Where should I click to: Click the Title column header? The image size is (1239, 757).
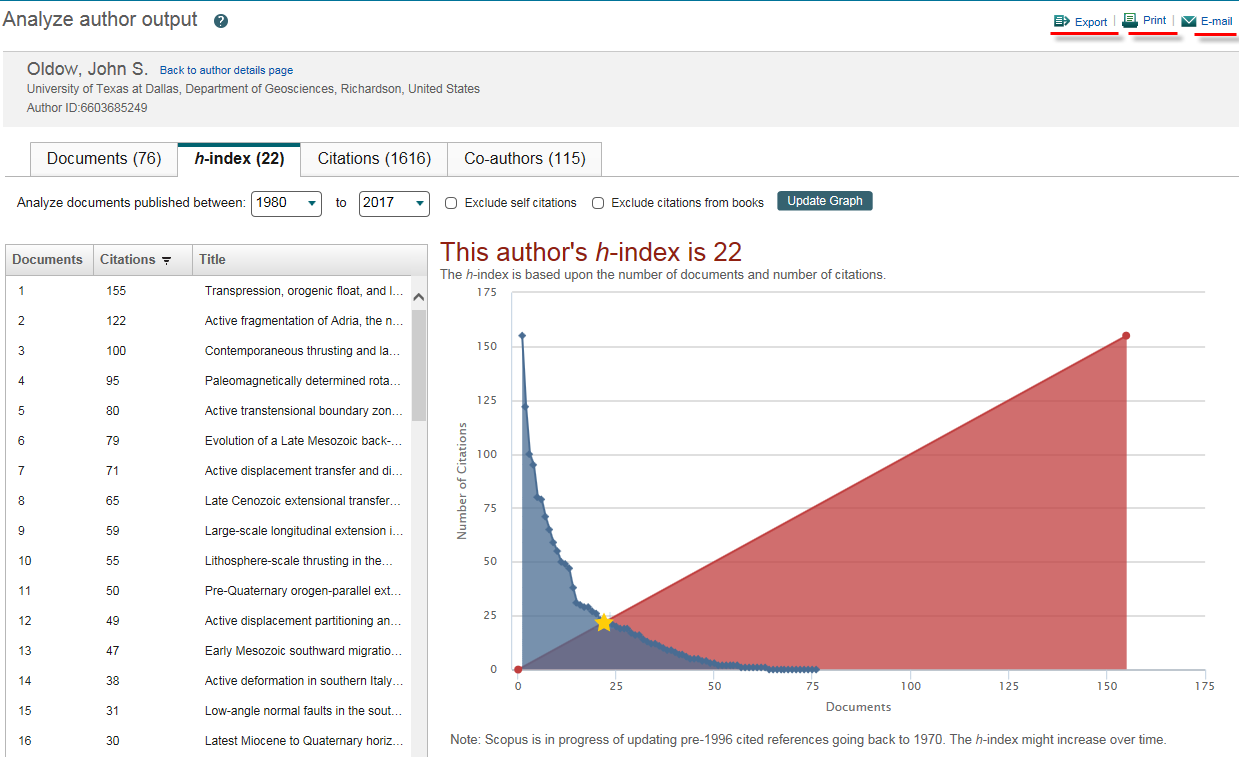point(212,260)
